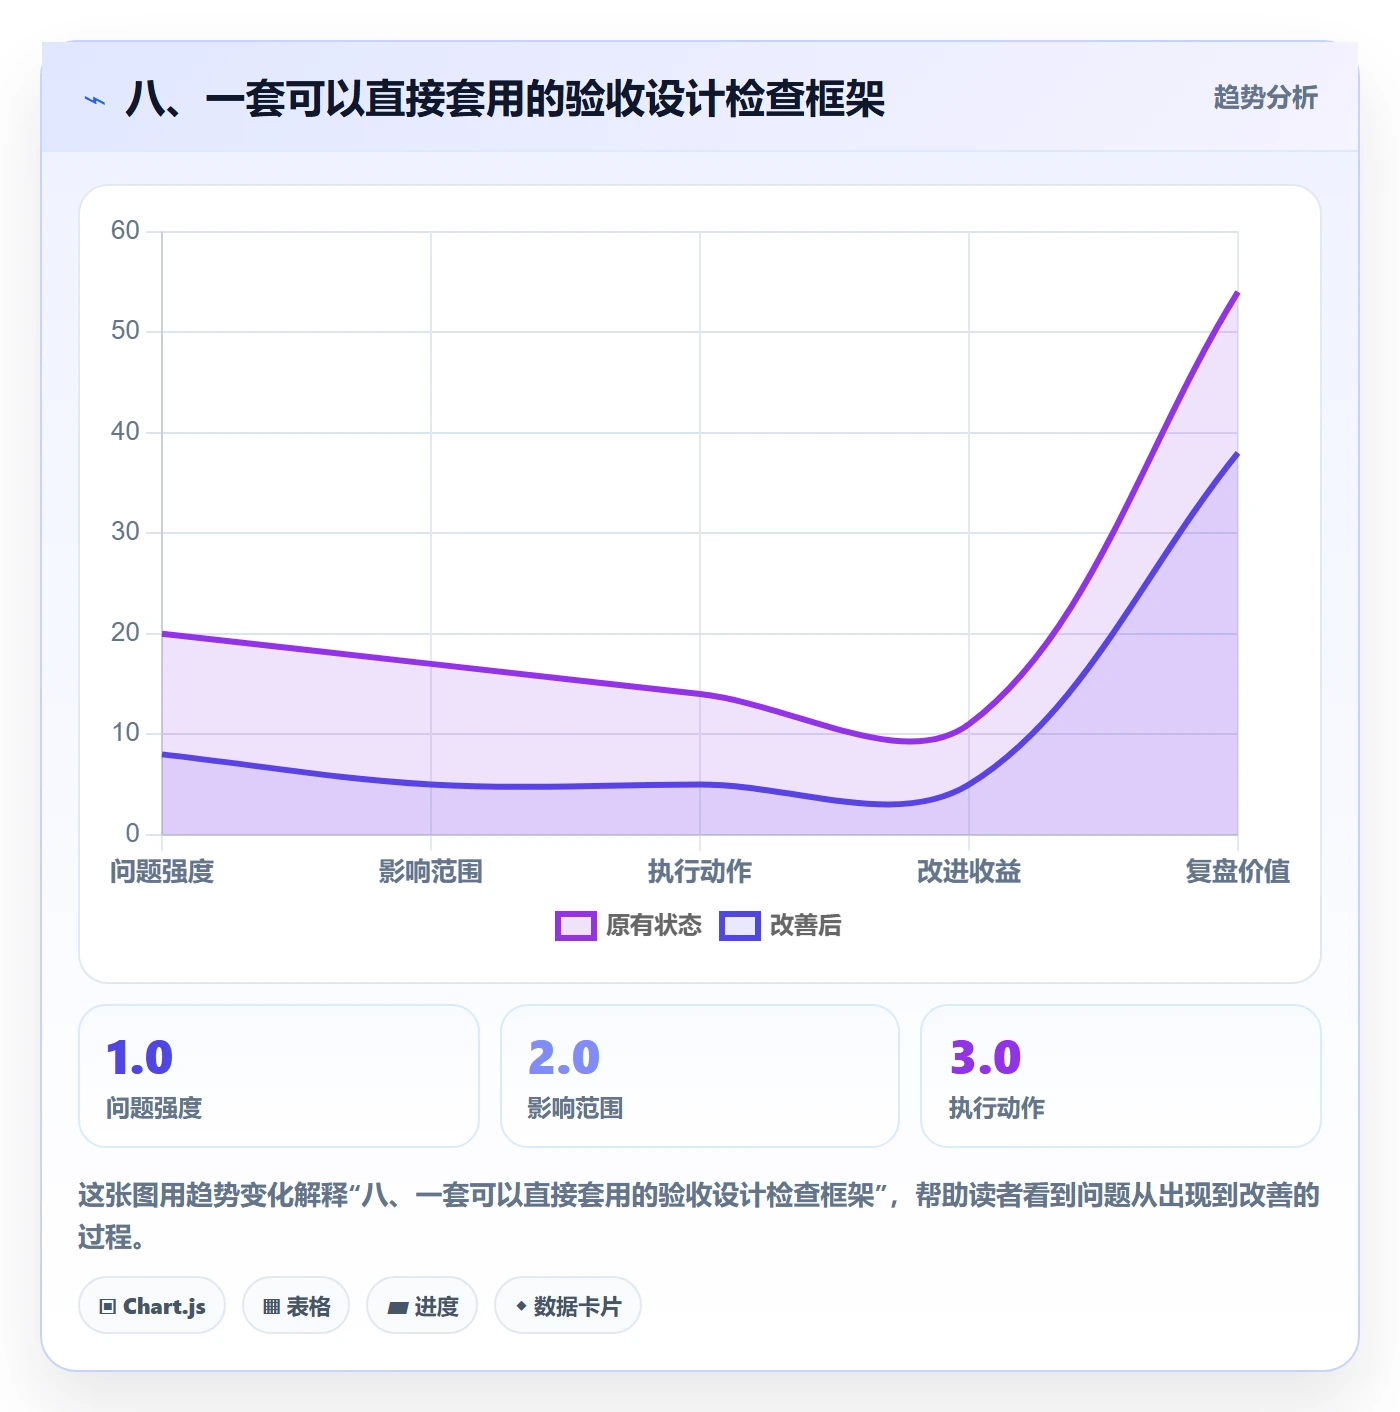Click the 20 y-axis value
Viewport: 1400px width, 1412px height.
click(x=125, y=633)
